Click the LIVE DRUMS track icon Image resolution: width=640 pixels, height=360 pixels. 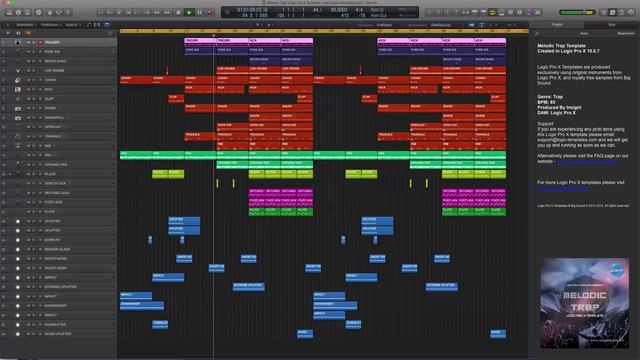click(x=18, y=71)
